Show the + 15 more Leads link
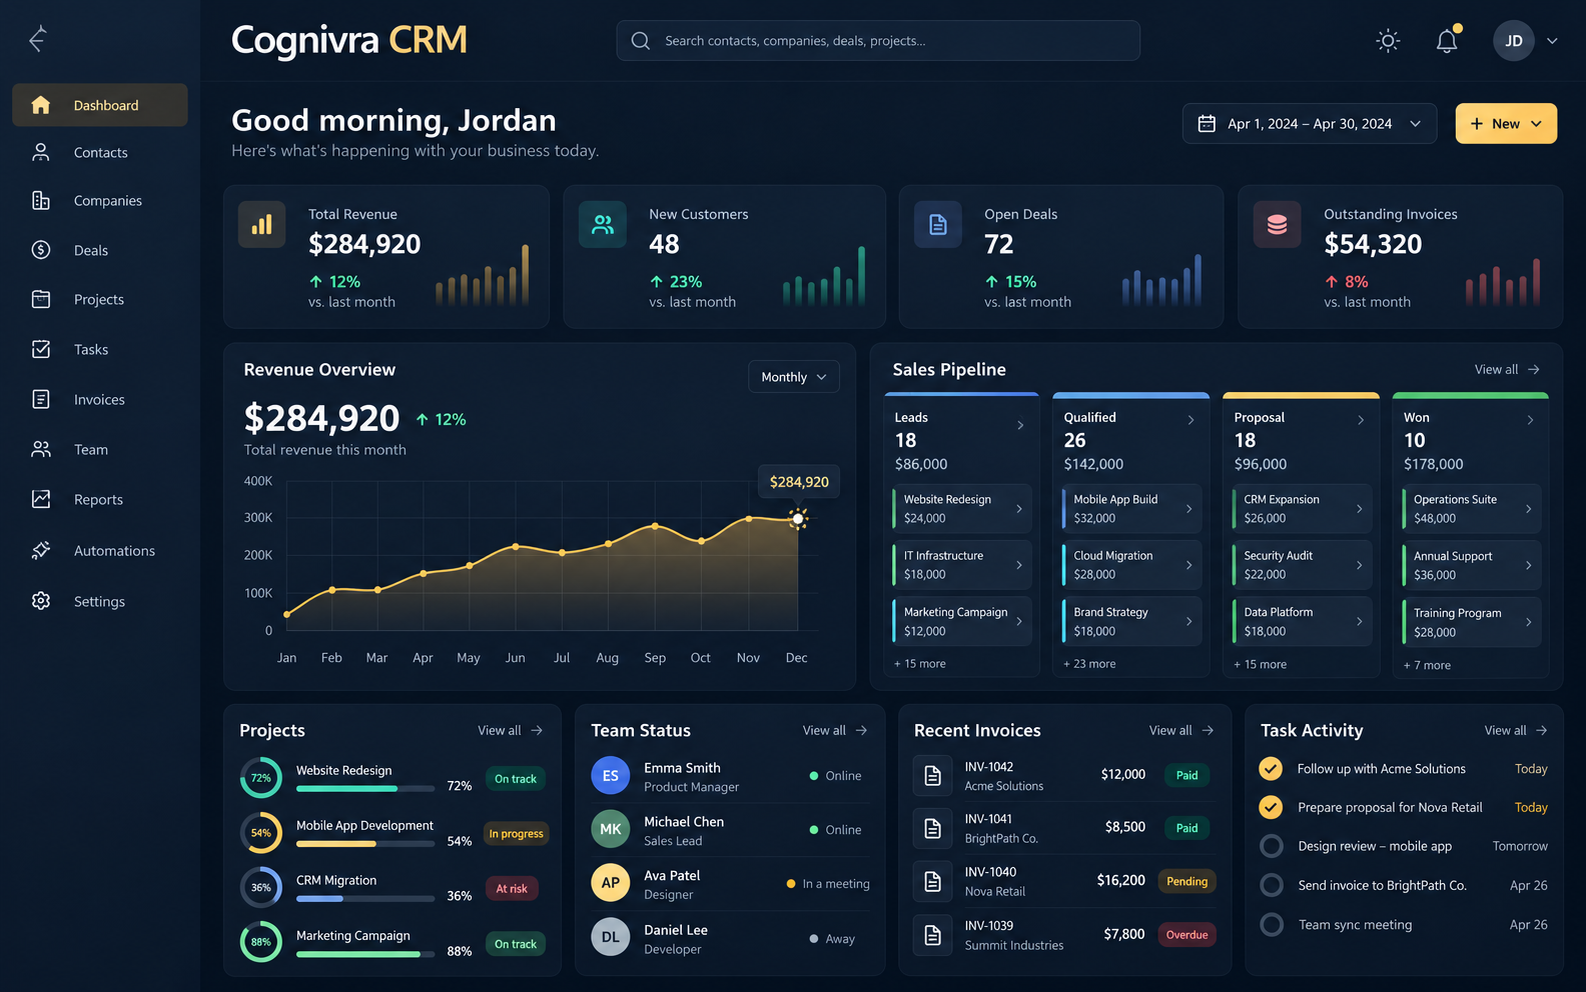1586x992 pixels. (x=920, y=663)
